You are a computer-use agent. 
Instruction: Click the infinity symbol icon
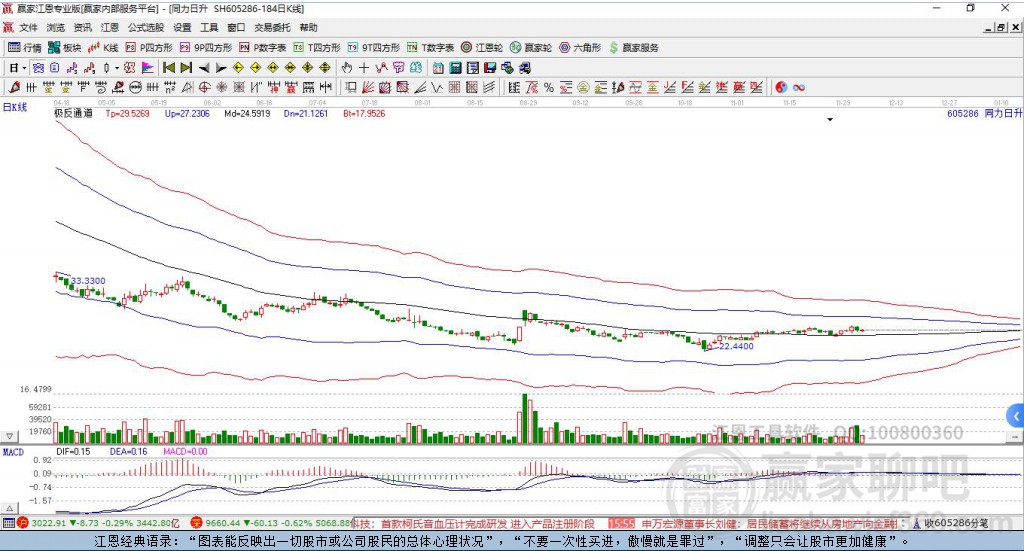point(799,88)
